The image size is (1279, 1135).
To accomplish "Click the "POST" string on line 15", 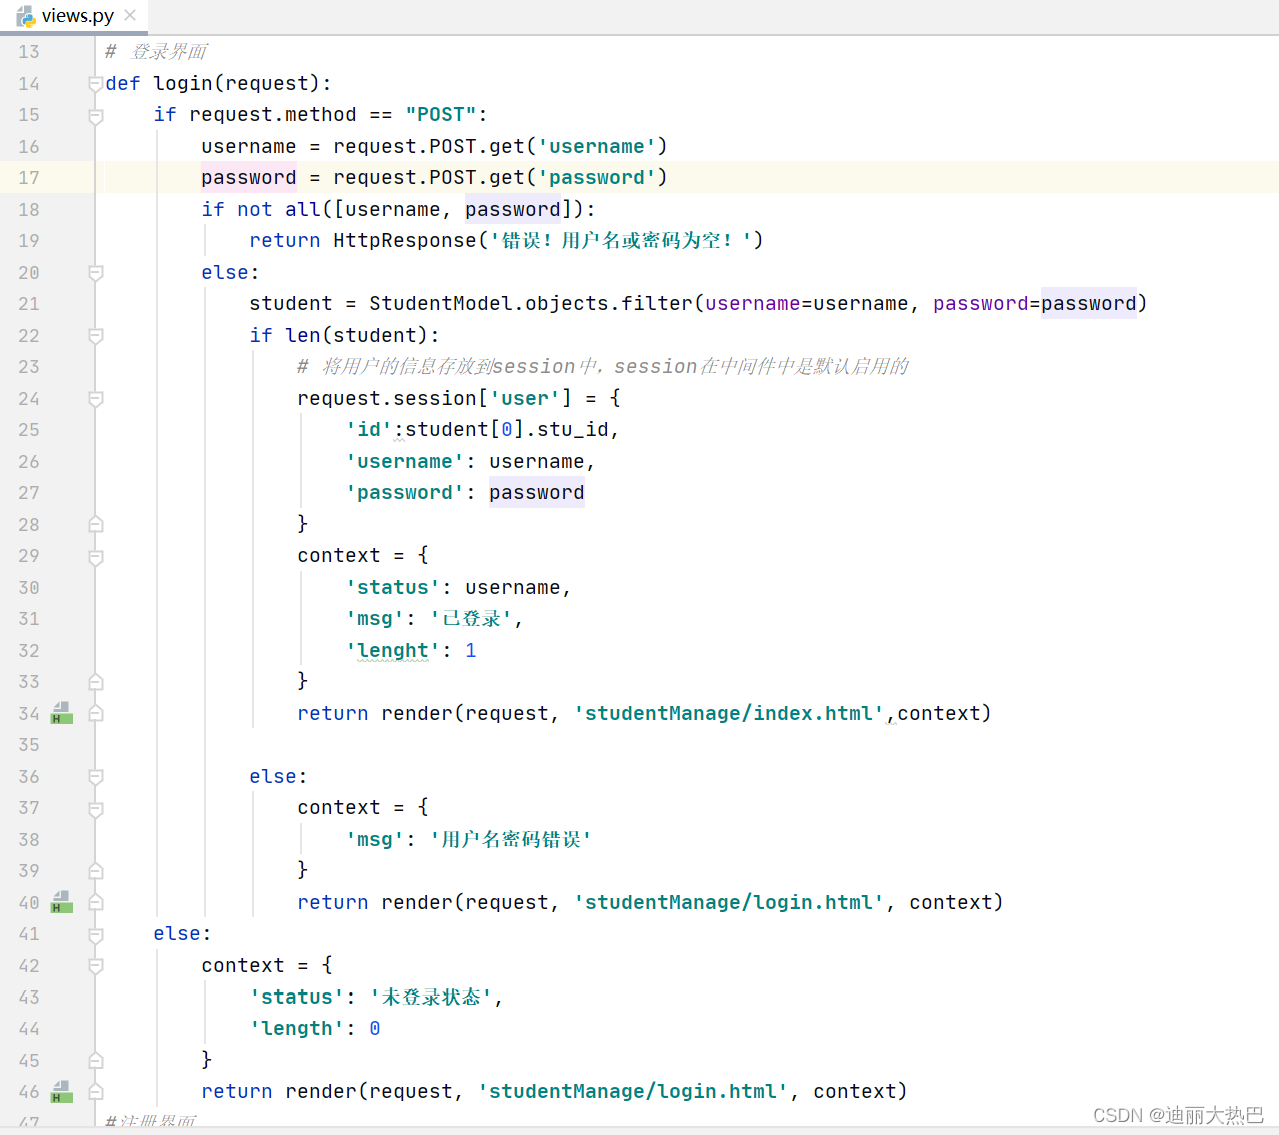I will coord(441,115).
